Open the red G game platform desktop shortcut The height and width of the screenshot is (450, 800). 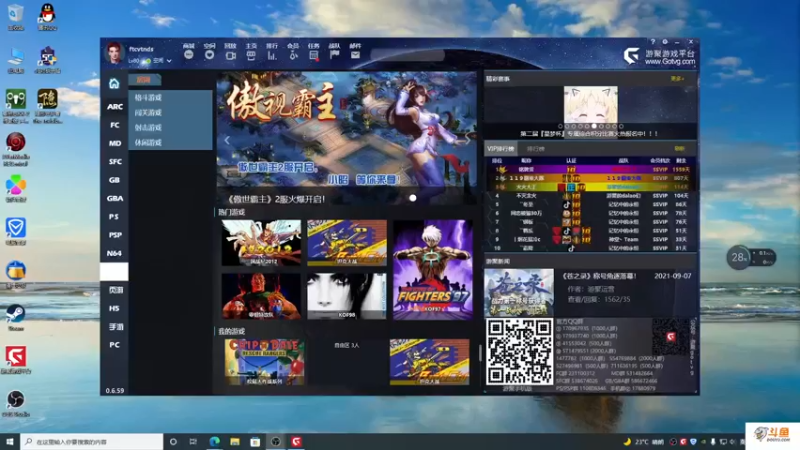pyautogui.click(x=15, y=359)
